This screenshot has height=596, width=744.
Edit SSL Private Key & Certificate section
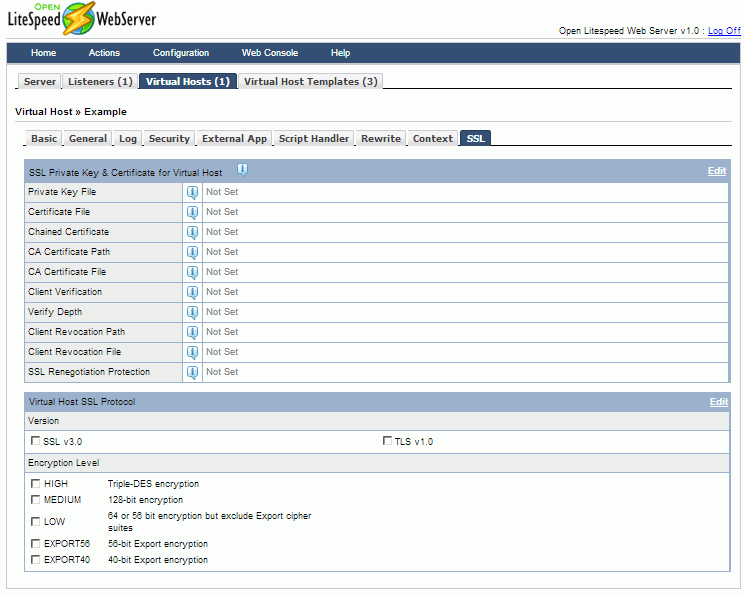click(717, 171)
